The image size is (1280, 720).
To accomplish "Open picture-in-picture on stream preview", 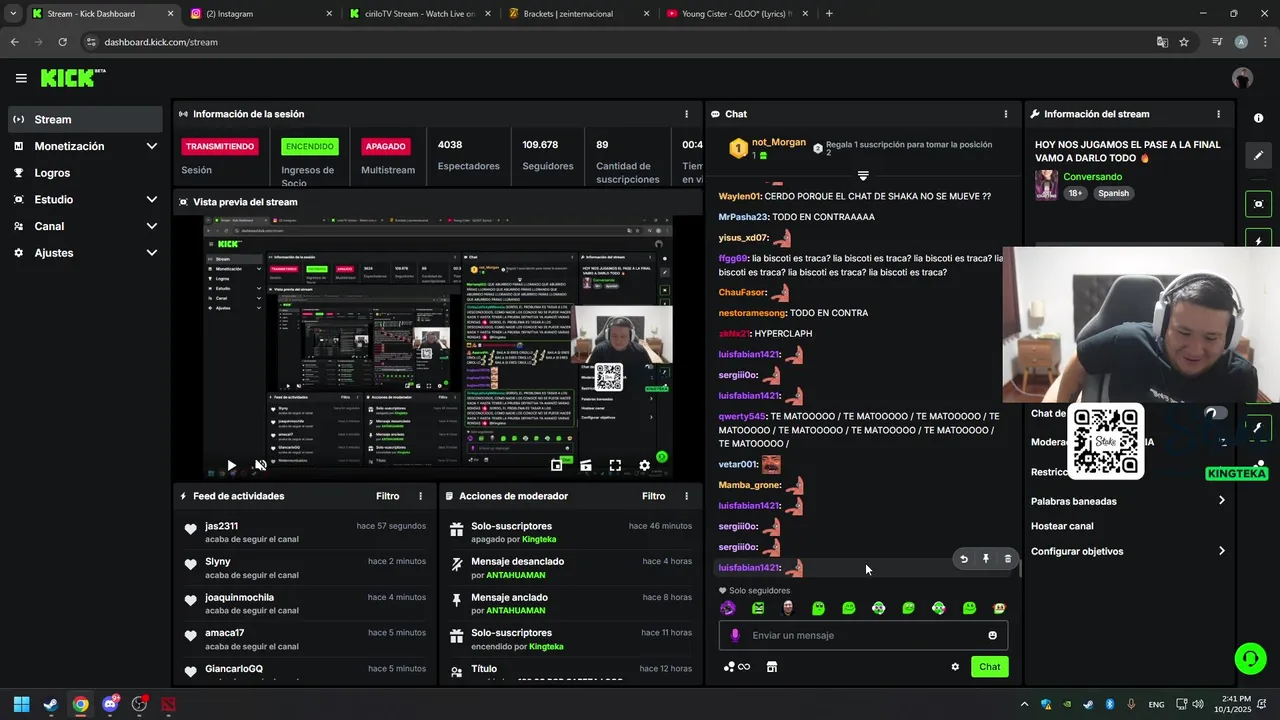I will click(x=557, y=465).
